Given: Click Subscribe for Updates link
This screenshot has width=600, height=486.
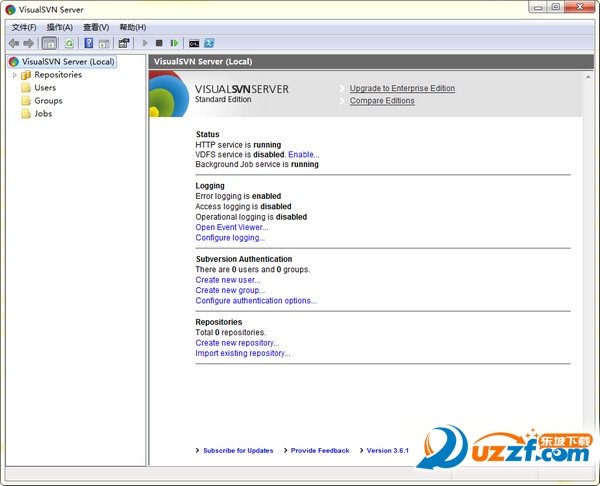Looking at the screenshot, I should (x=238, y=450).
